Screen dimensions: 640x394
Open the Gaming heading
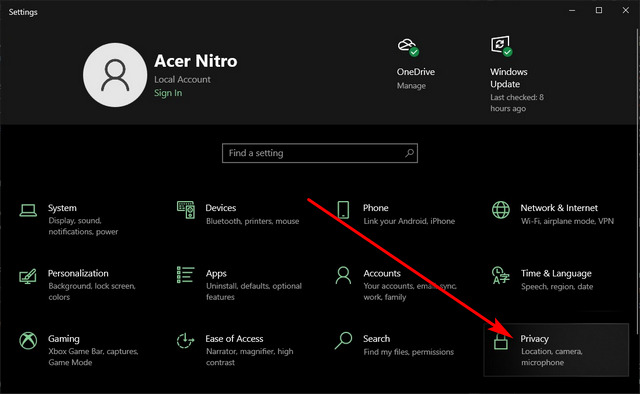tap(64, 339)
